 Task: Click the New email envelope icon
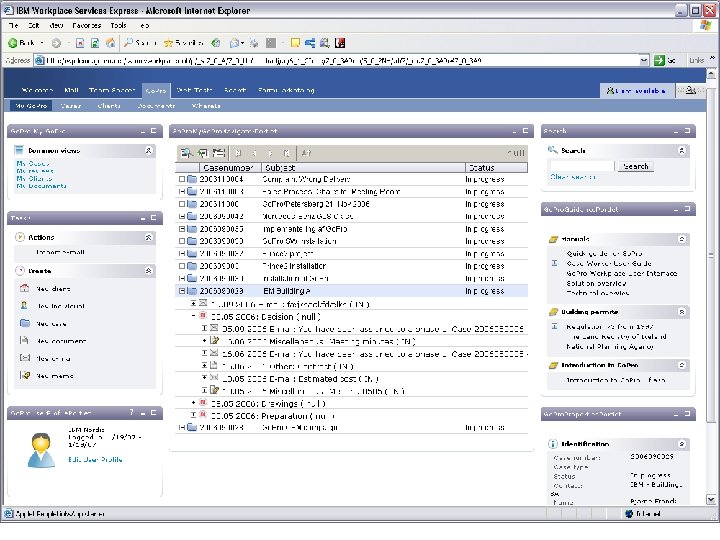click(x=24, y=358)
